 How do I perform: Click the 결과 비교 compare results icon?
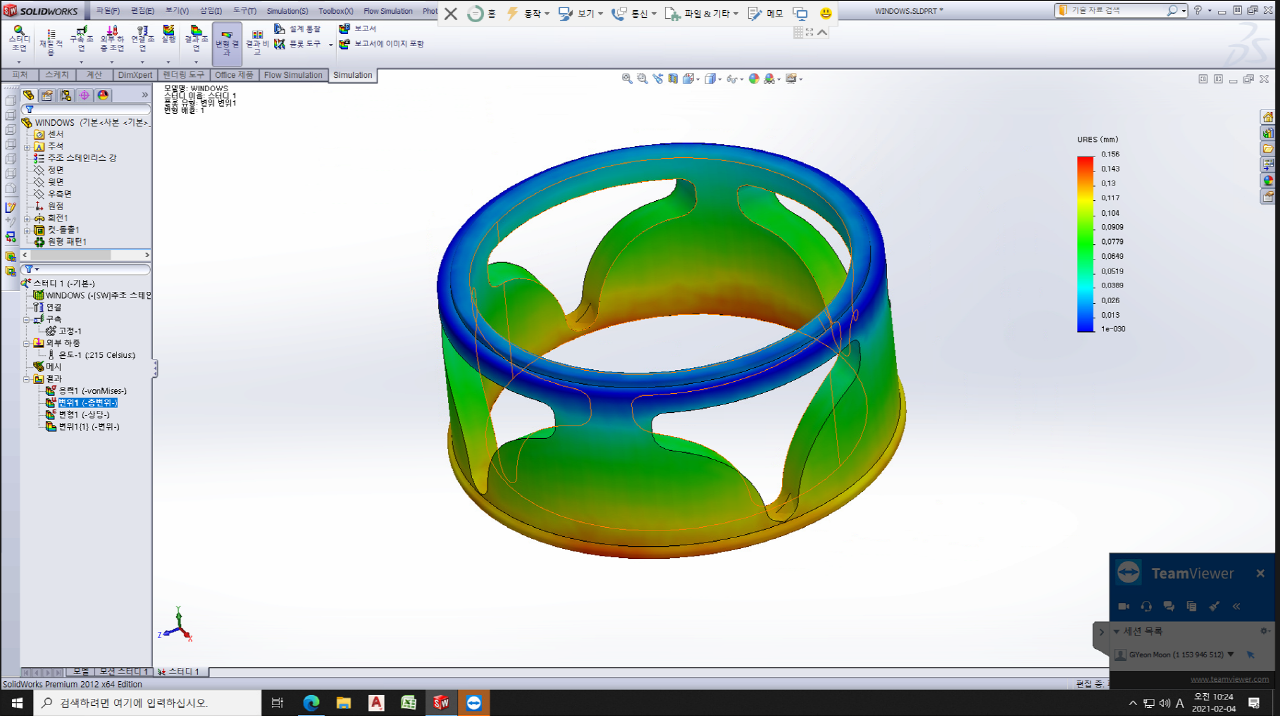pos(257,43)
